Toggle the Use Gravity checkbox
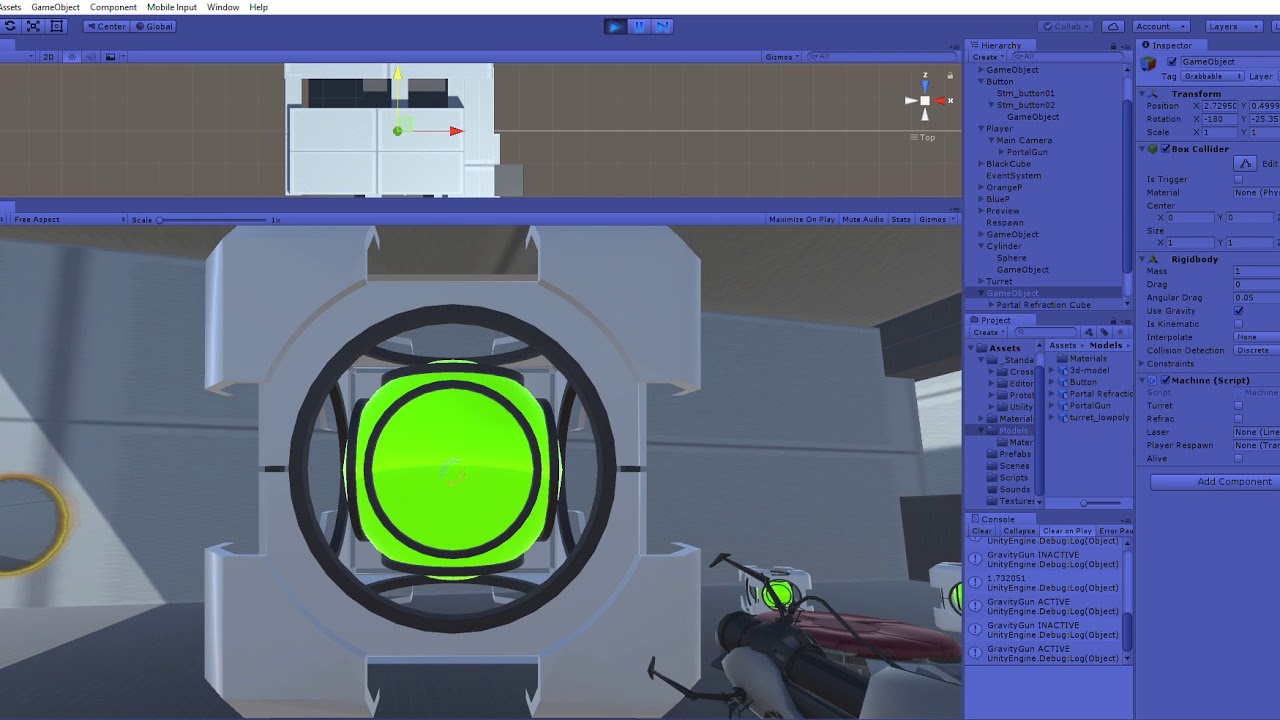The height and width of the screenshot is (720, 1280). pyautogui.click(x=1239, y=311)
